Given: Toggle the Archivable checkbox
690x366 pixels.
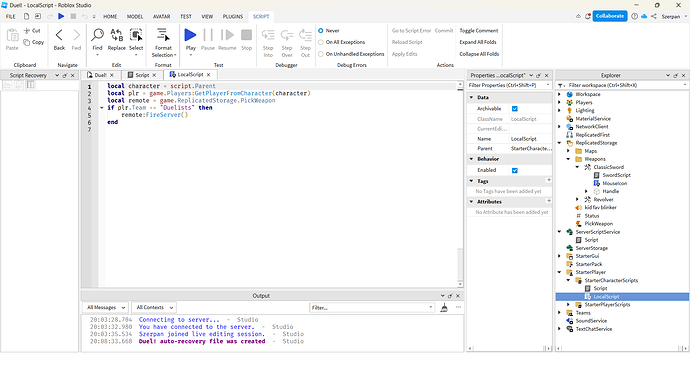Looking at the screenshot, I should point(514,109).
